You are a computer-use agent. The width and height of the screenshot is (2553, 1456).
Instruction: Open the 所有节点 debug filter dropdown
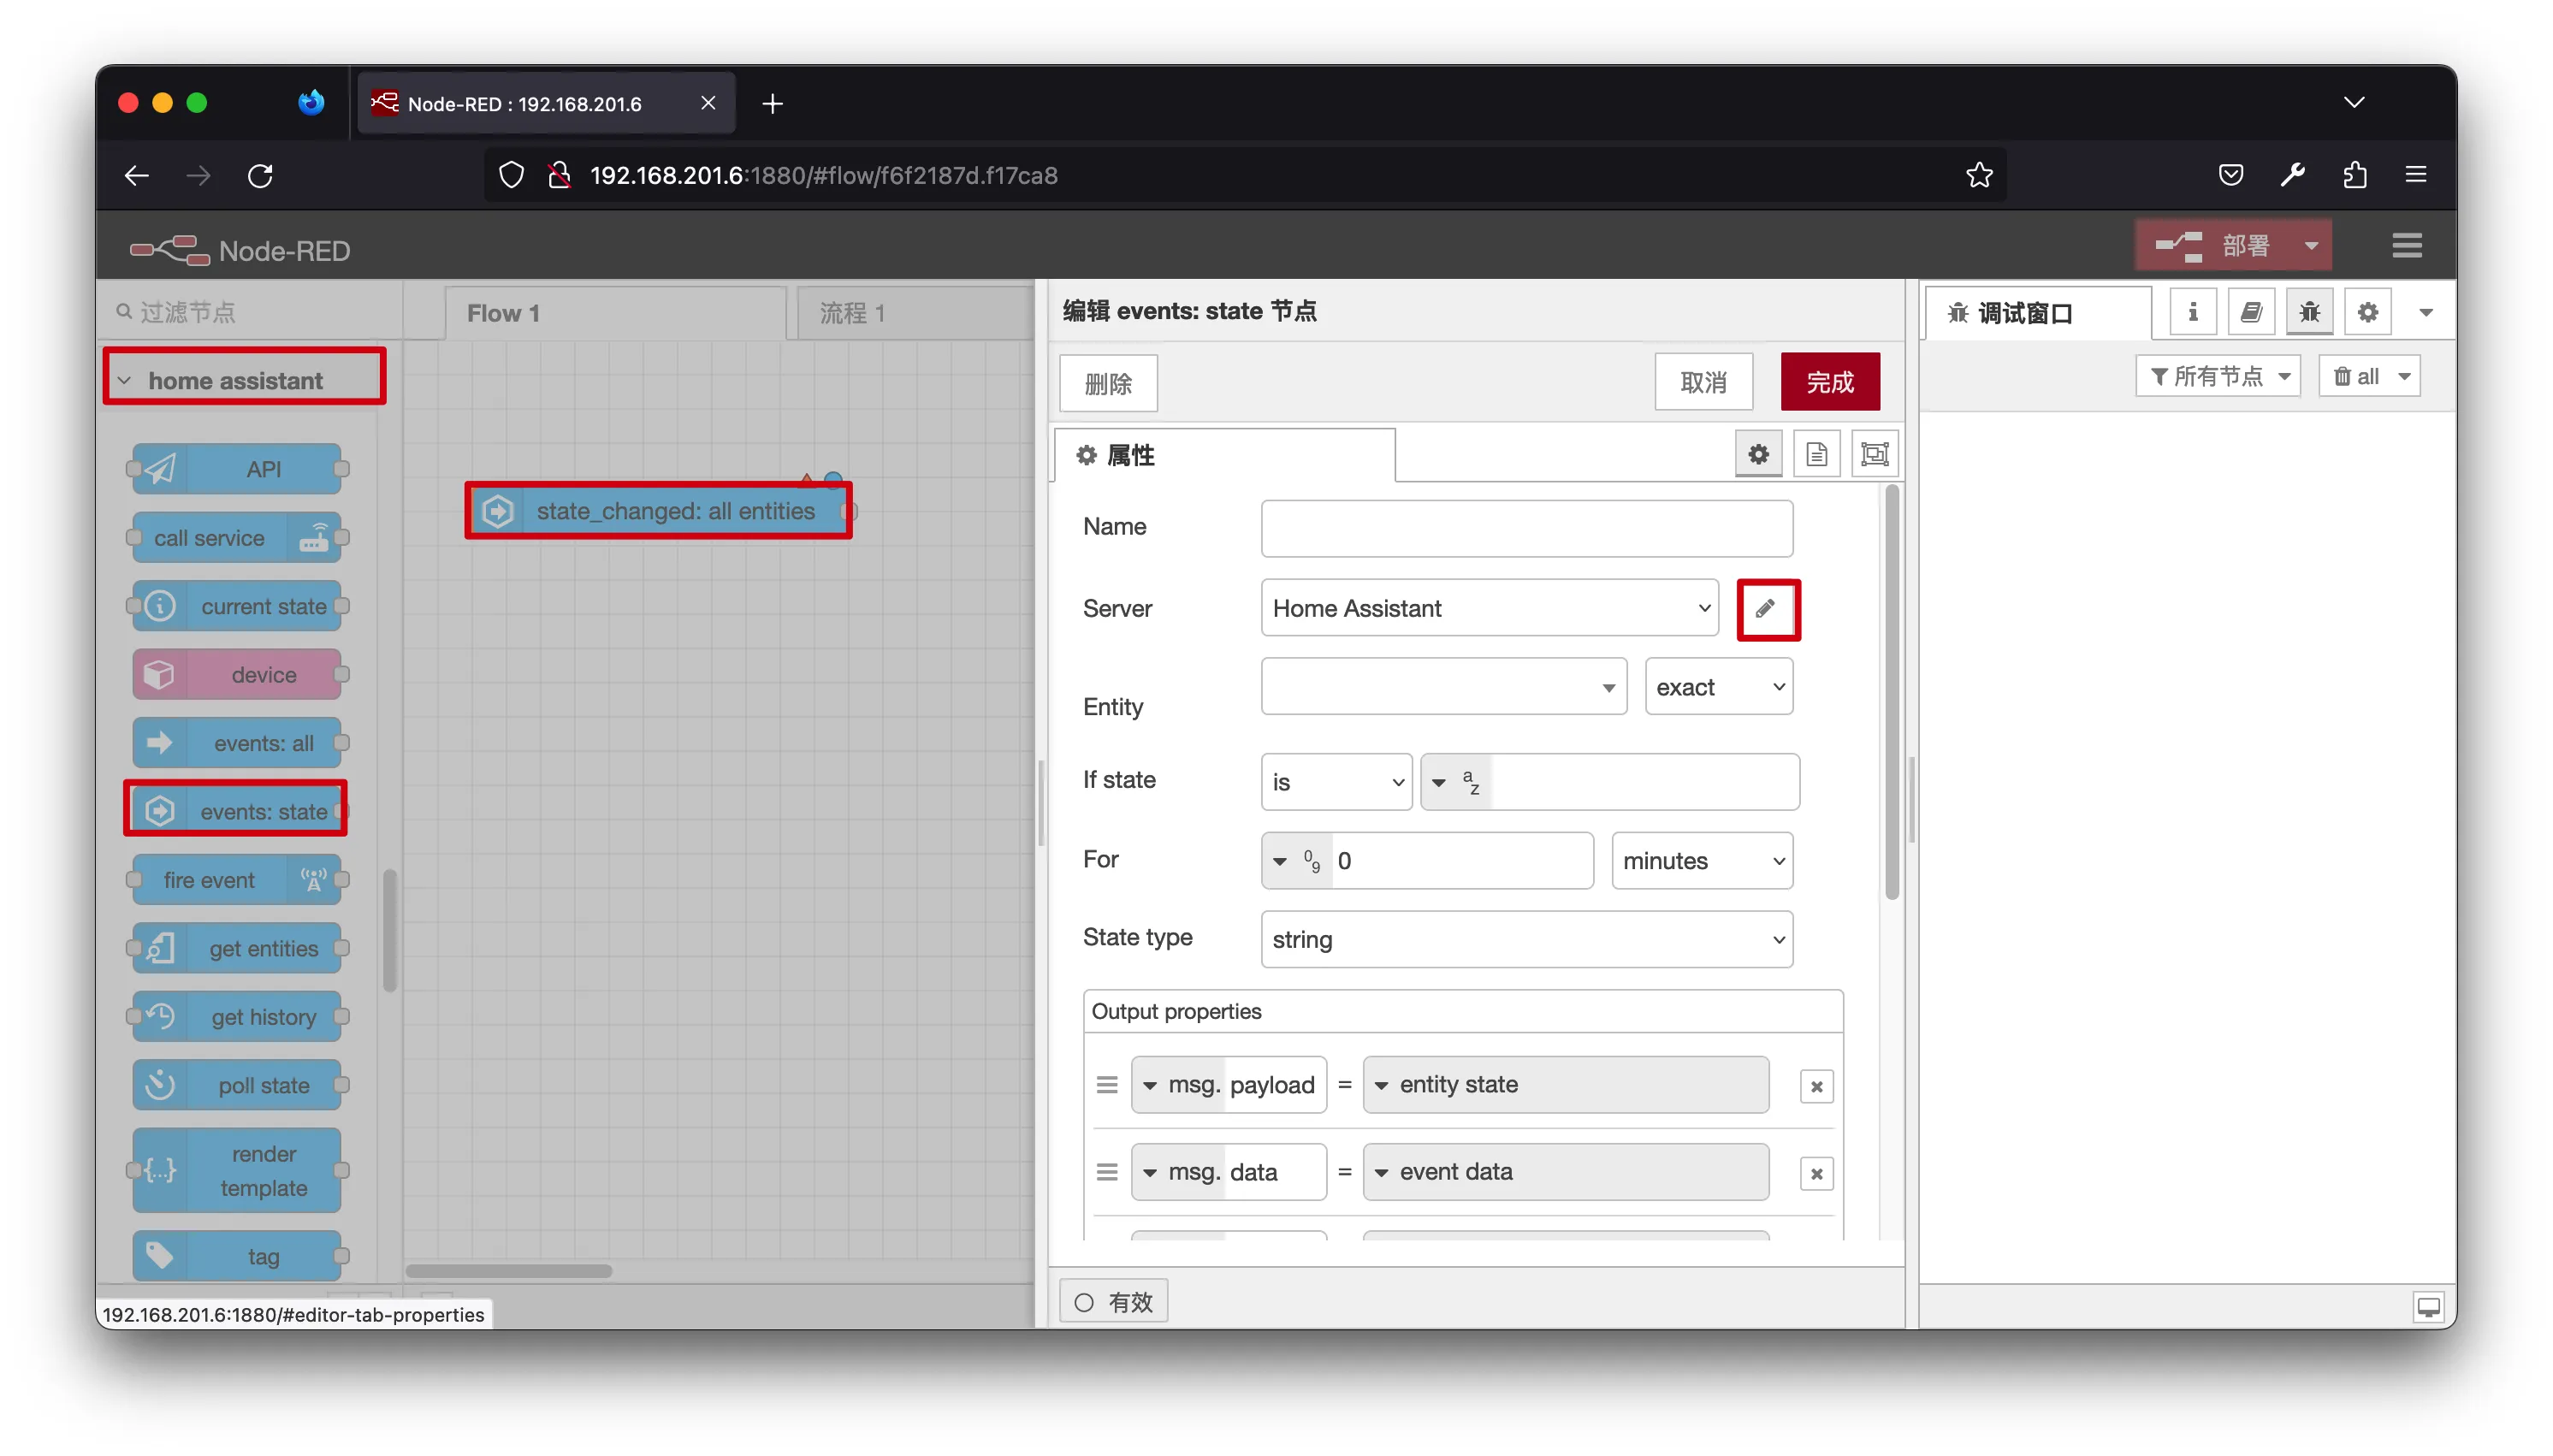point(2217,376)
